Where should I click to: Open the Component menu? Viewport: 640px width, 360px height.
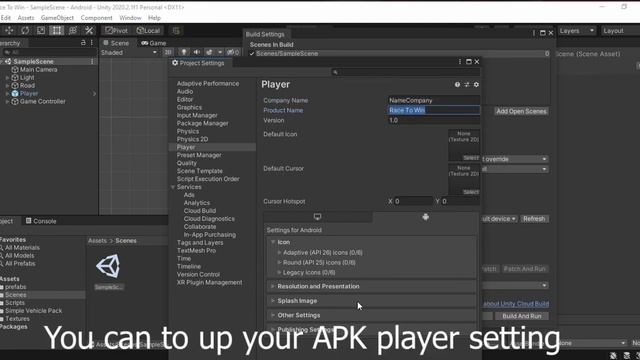coord(96,18)
